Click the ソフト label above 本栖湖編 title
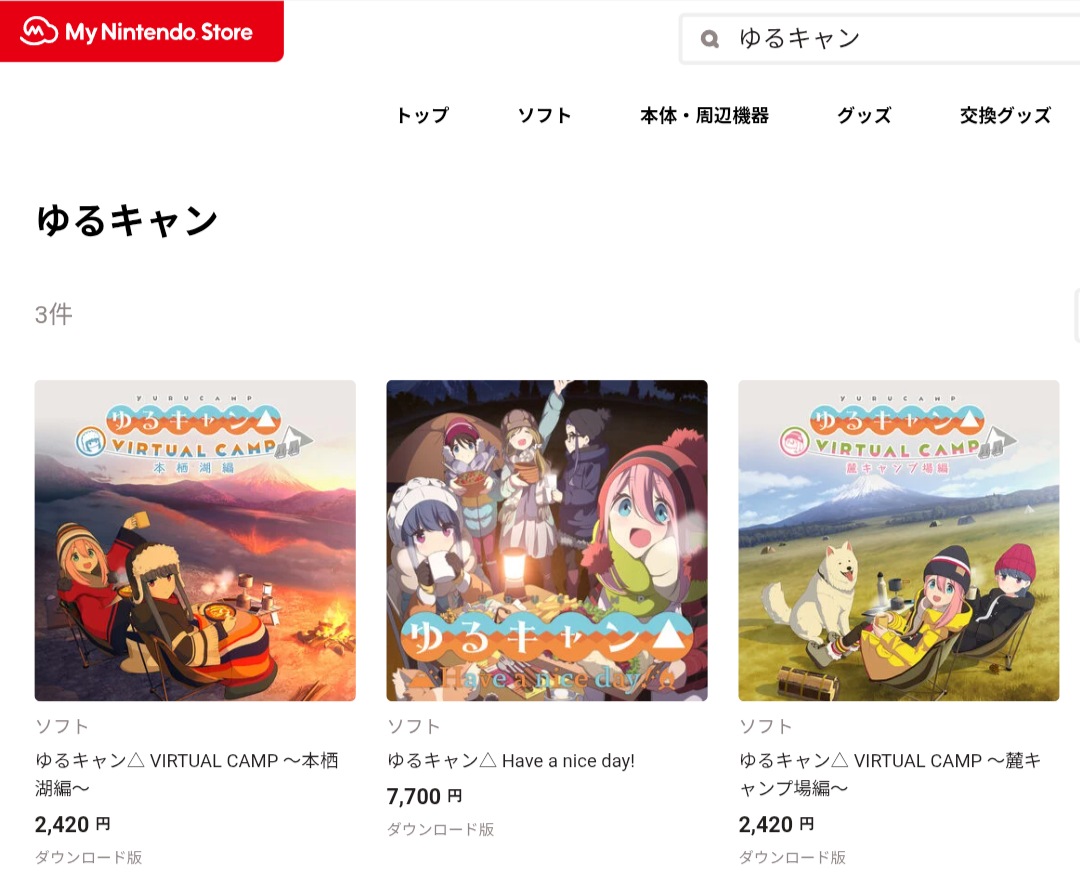This screenshot has height=894, width=1080. [x=62, y=726]
